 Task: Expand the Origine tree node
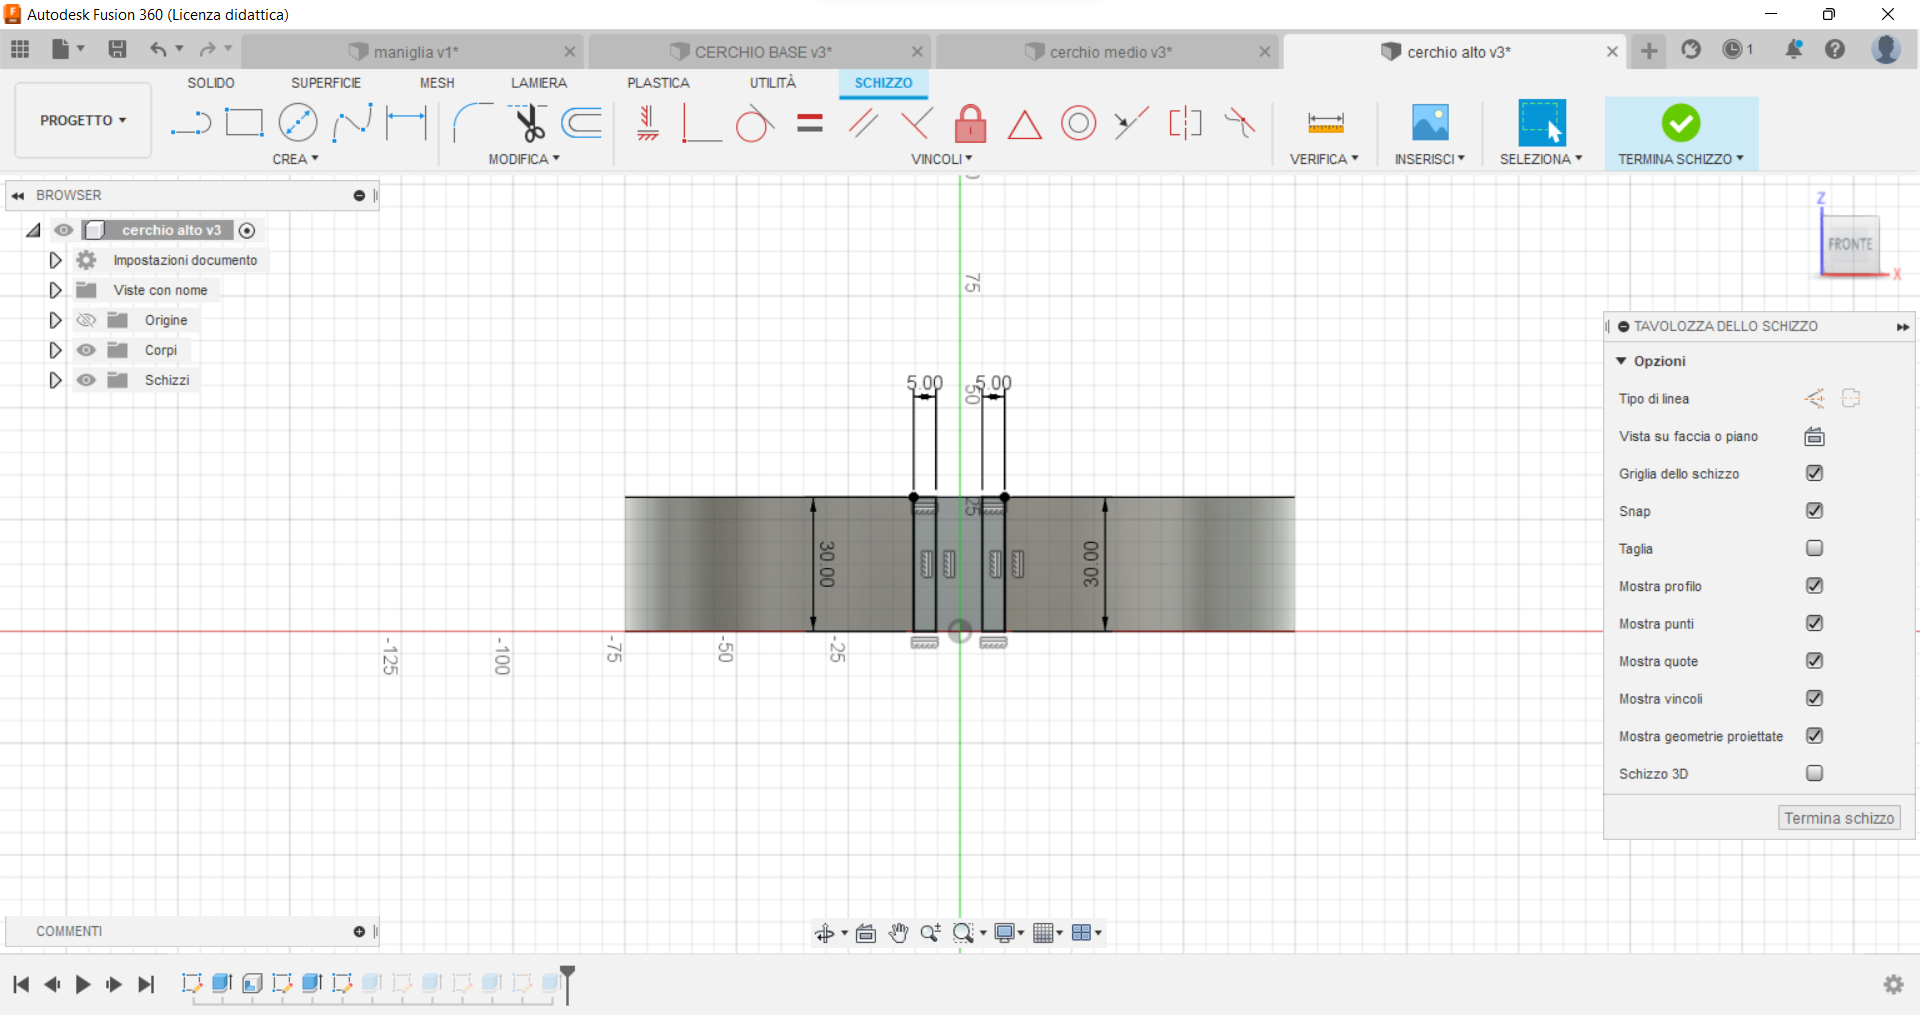point(54,320)
